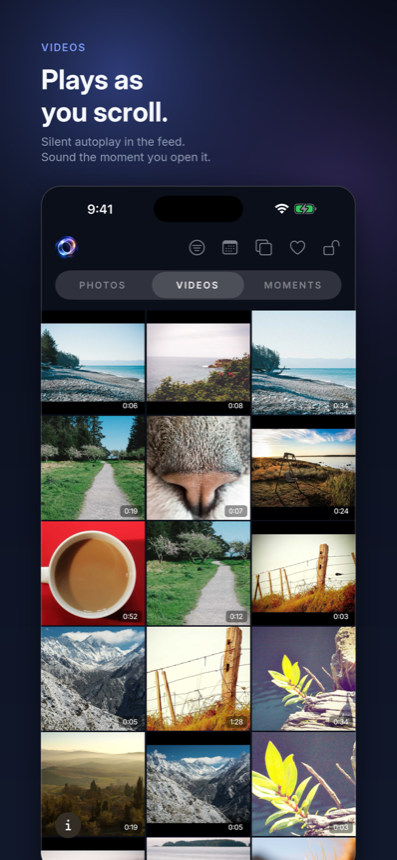This screenshot has height=860, width=397.
Task: Play the yellow leaves video 0:03
Action: pyautogui.click(x=303, y=784)
